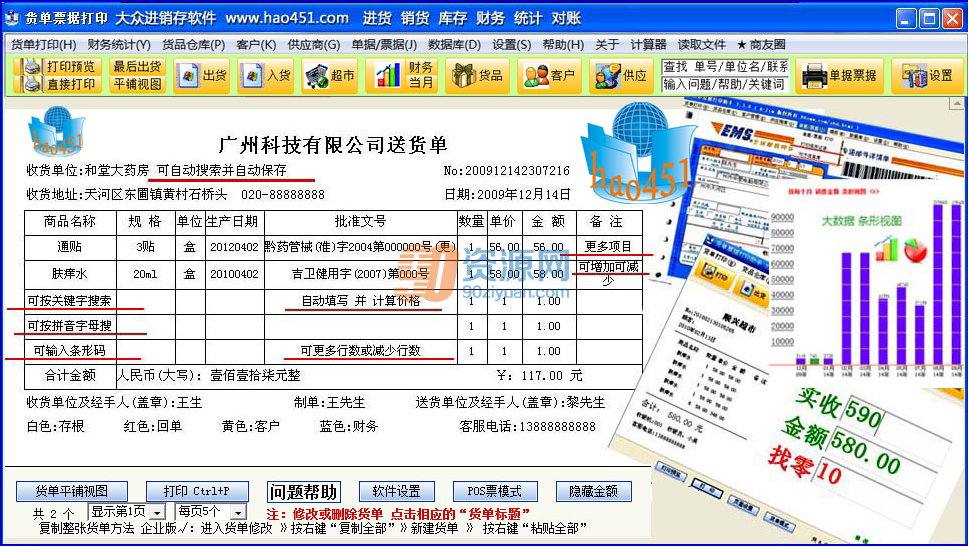This screenshot has height=547, width=969.
Task: Open the 关于 menu item
Action: (607, 45)
